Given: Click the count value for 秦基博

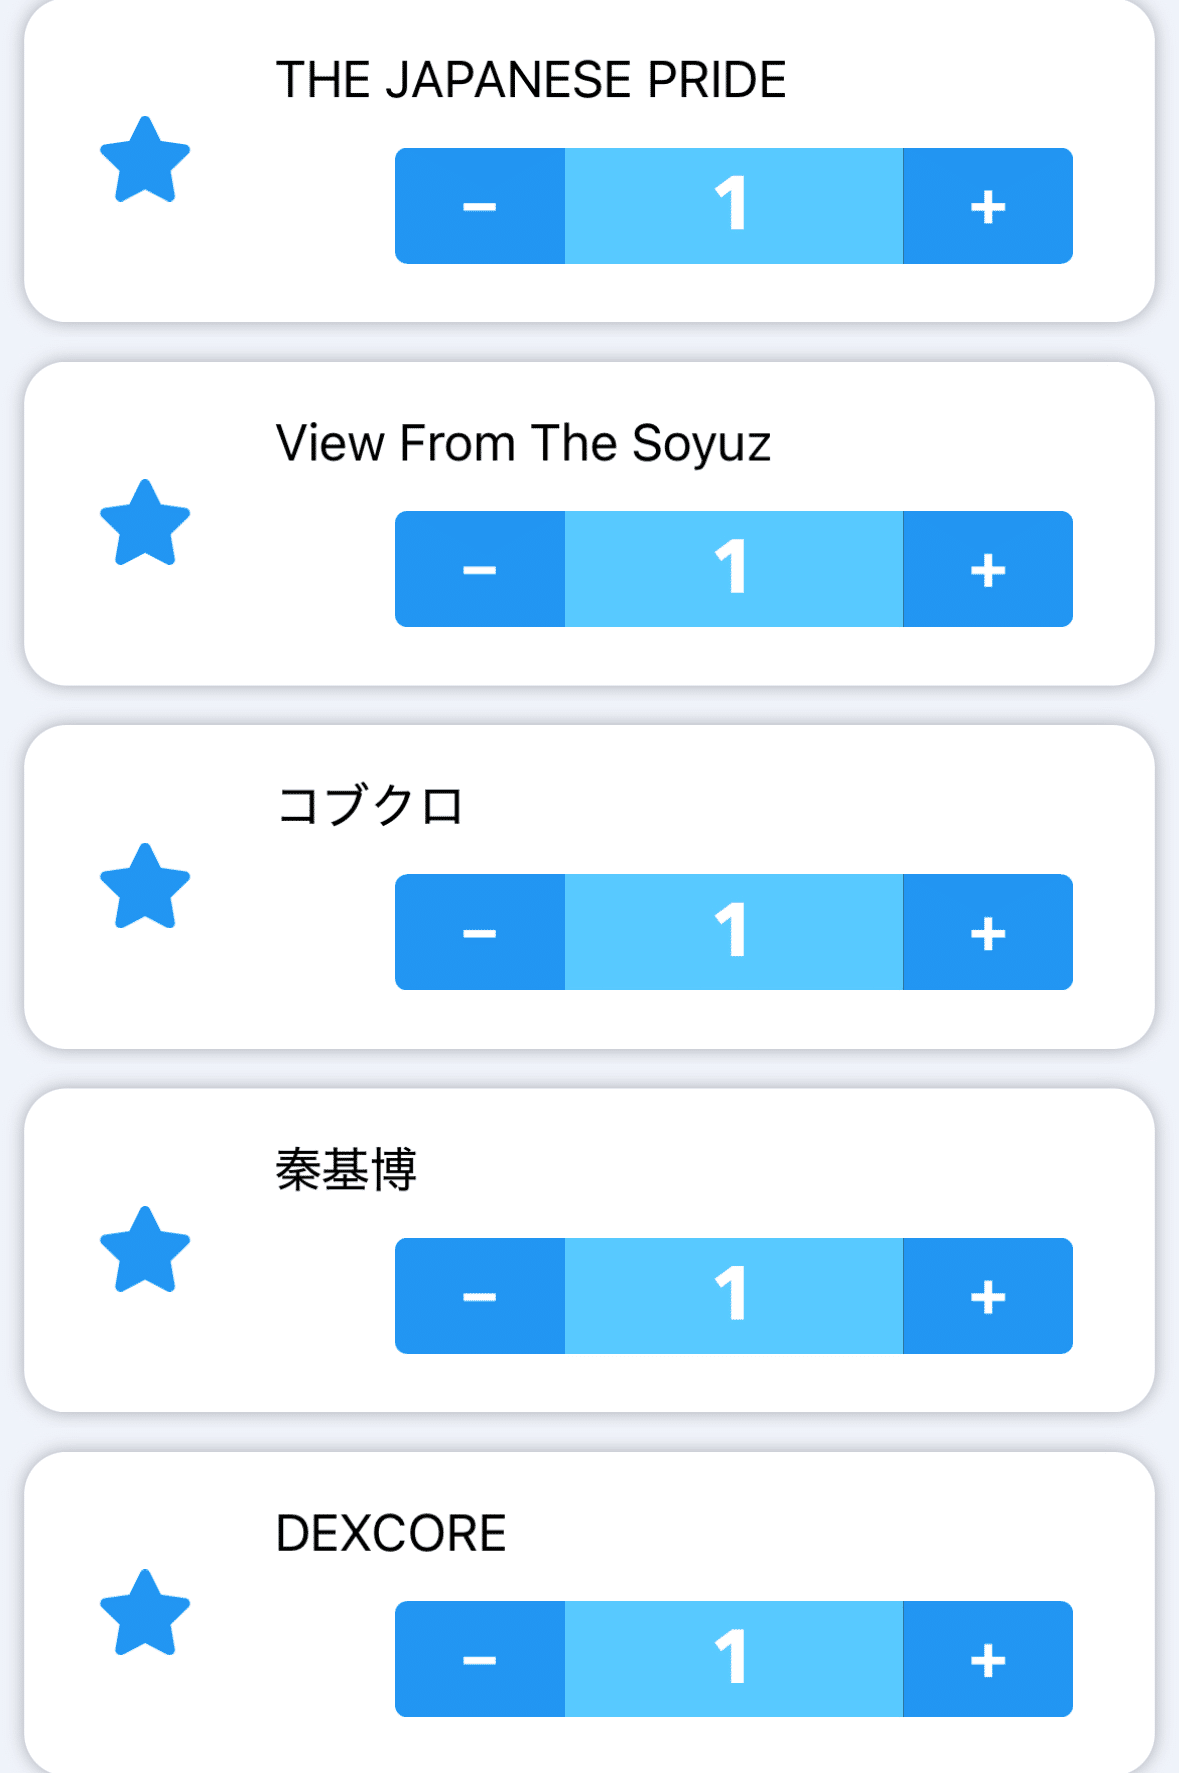Looking at the screenshot, I should [733, 1296].
